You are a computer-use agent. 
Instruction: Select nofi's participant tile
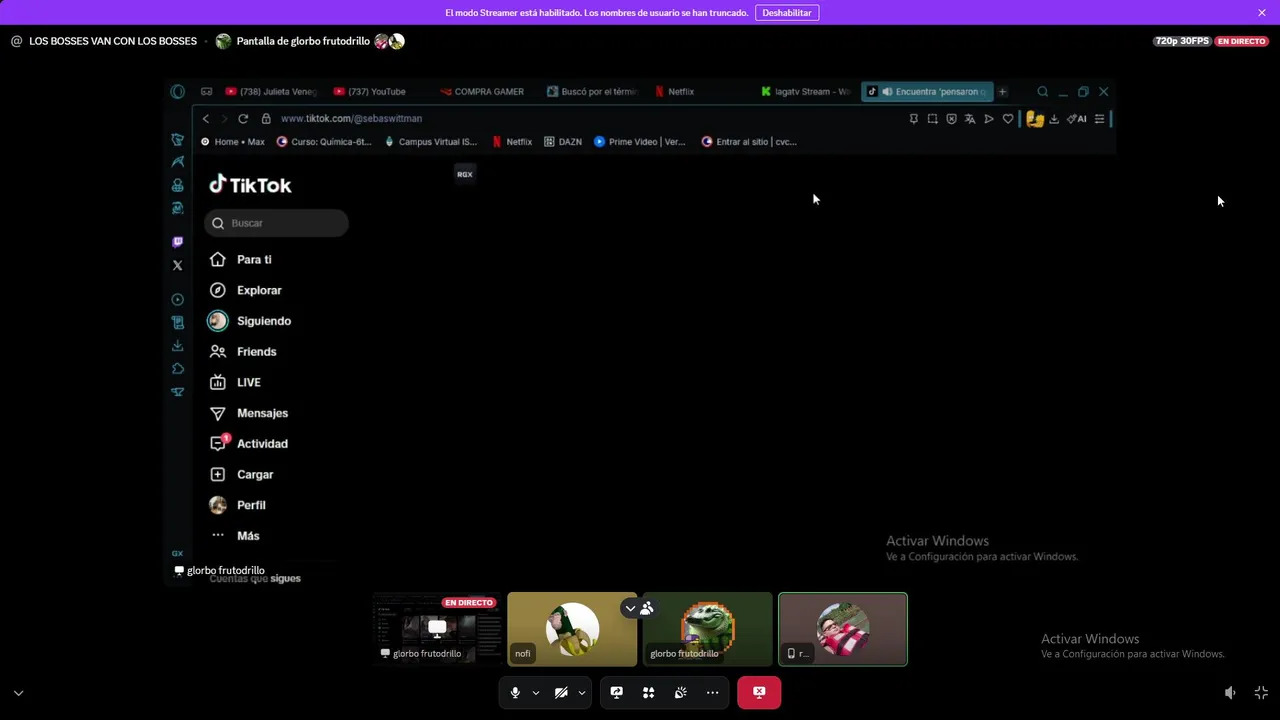coord(572,629)
